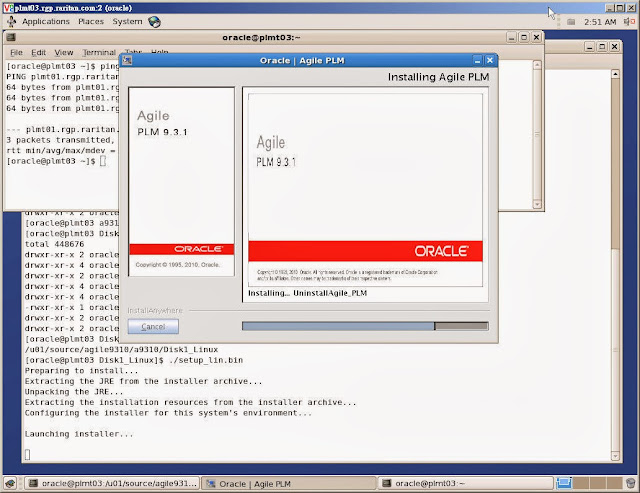
Task: Click the clock showing 2:51 AM
Action: (600, 22)
